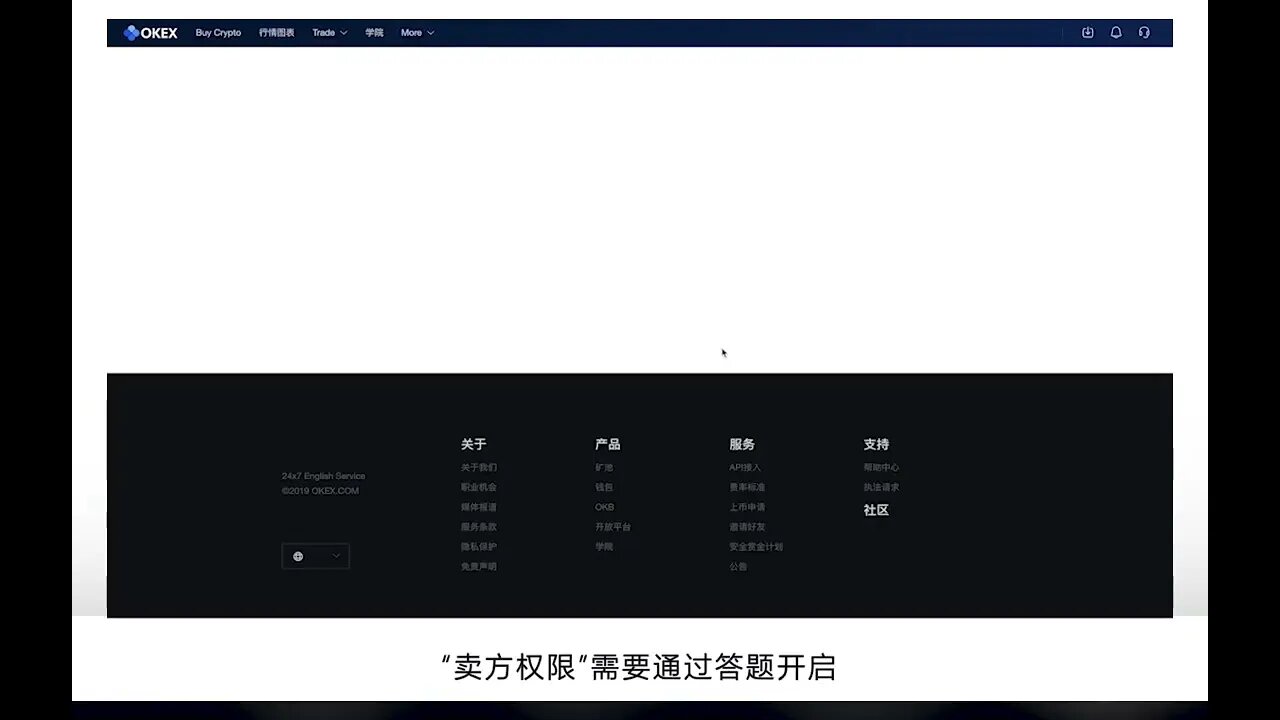Viewport: 1280px width, 720px height.
Task: Click the OKEX logo
Action: click(150, 33)
